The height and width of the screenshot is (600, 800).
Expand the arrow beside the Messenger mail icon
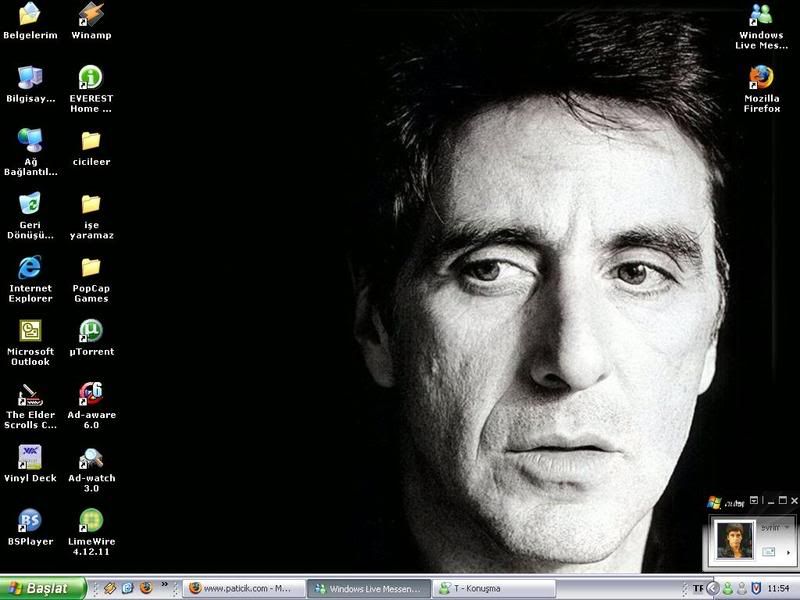pyautogui.click(x=789, y=551)
